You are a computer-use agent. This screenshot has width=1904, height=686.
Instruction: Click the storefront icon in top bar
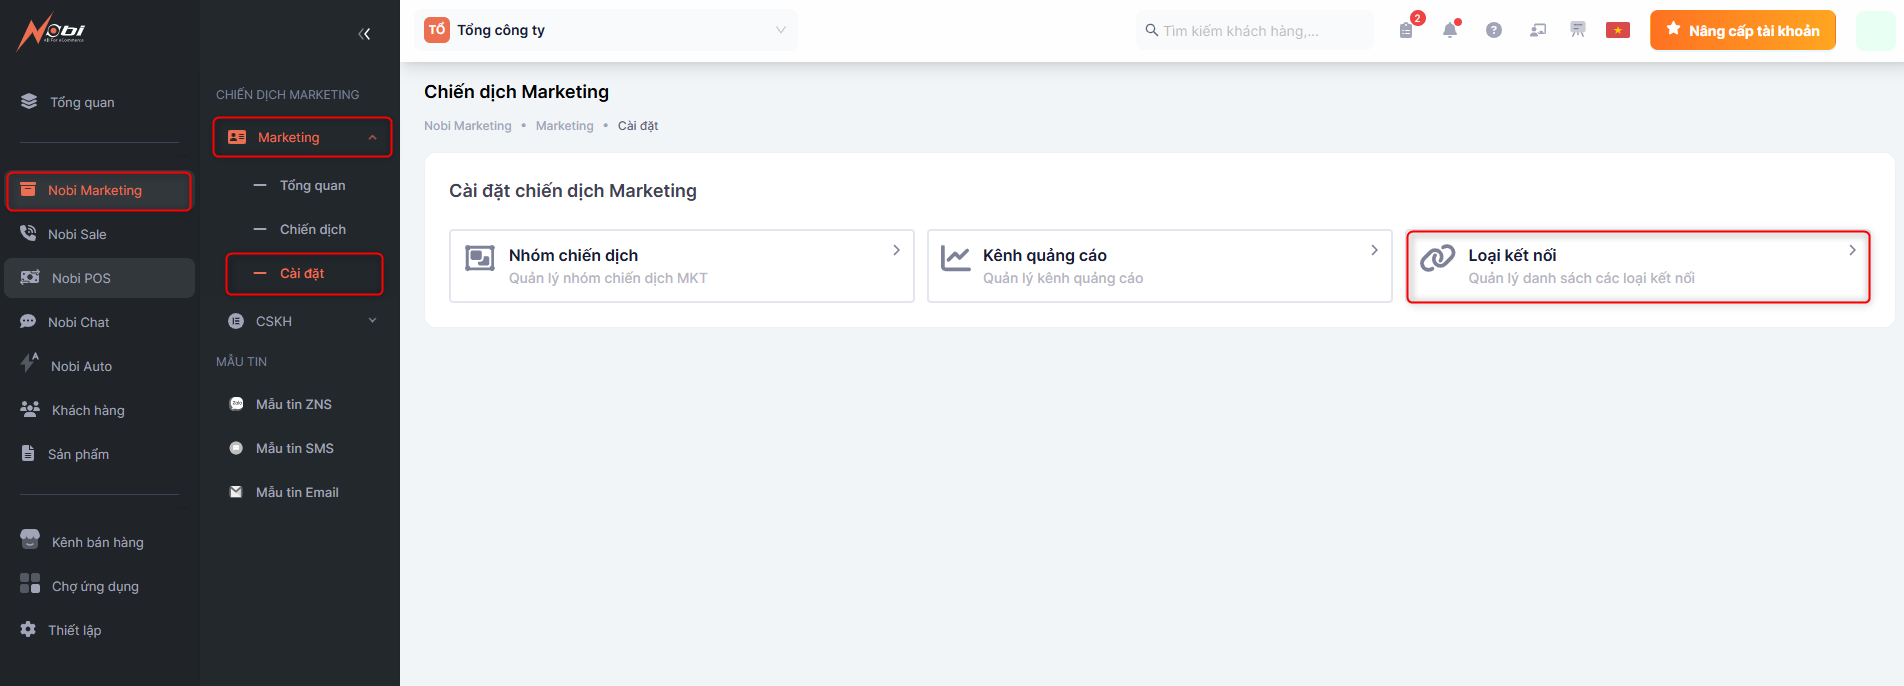pos(1578,30)
